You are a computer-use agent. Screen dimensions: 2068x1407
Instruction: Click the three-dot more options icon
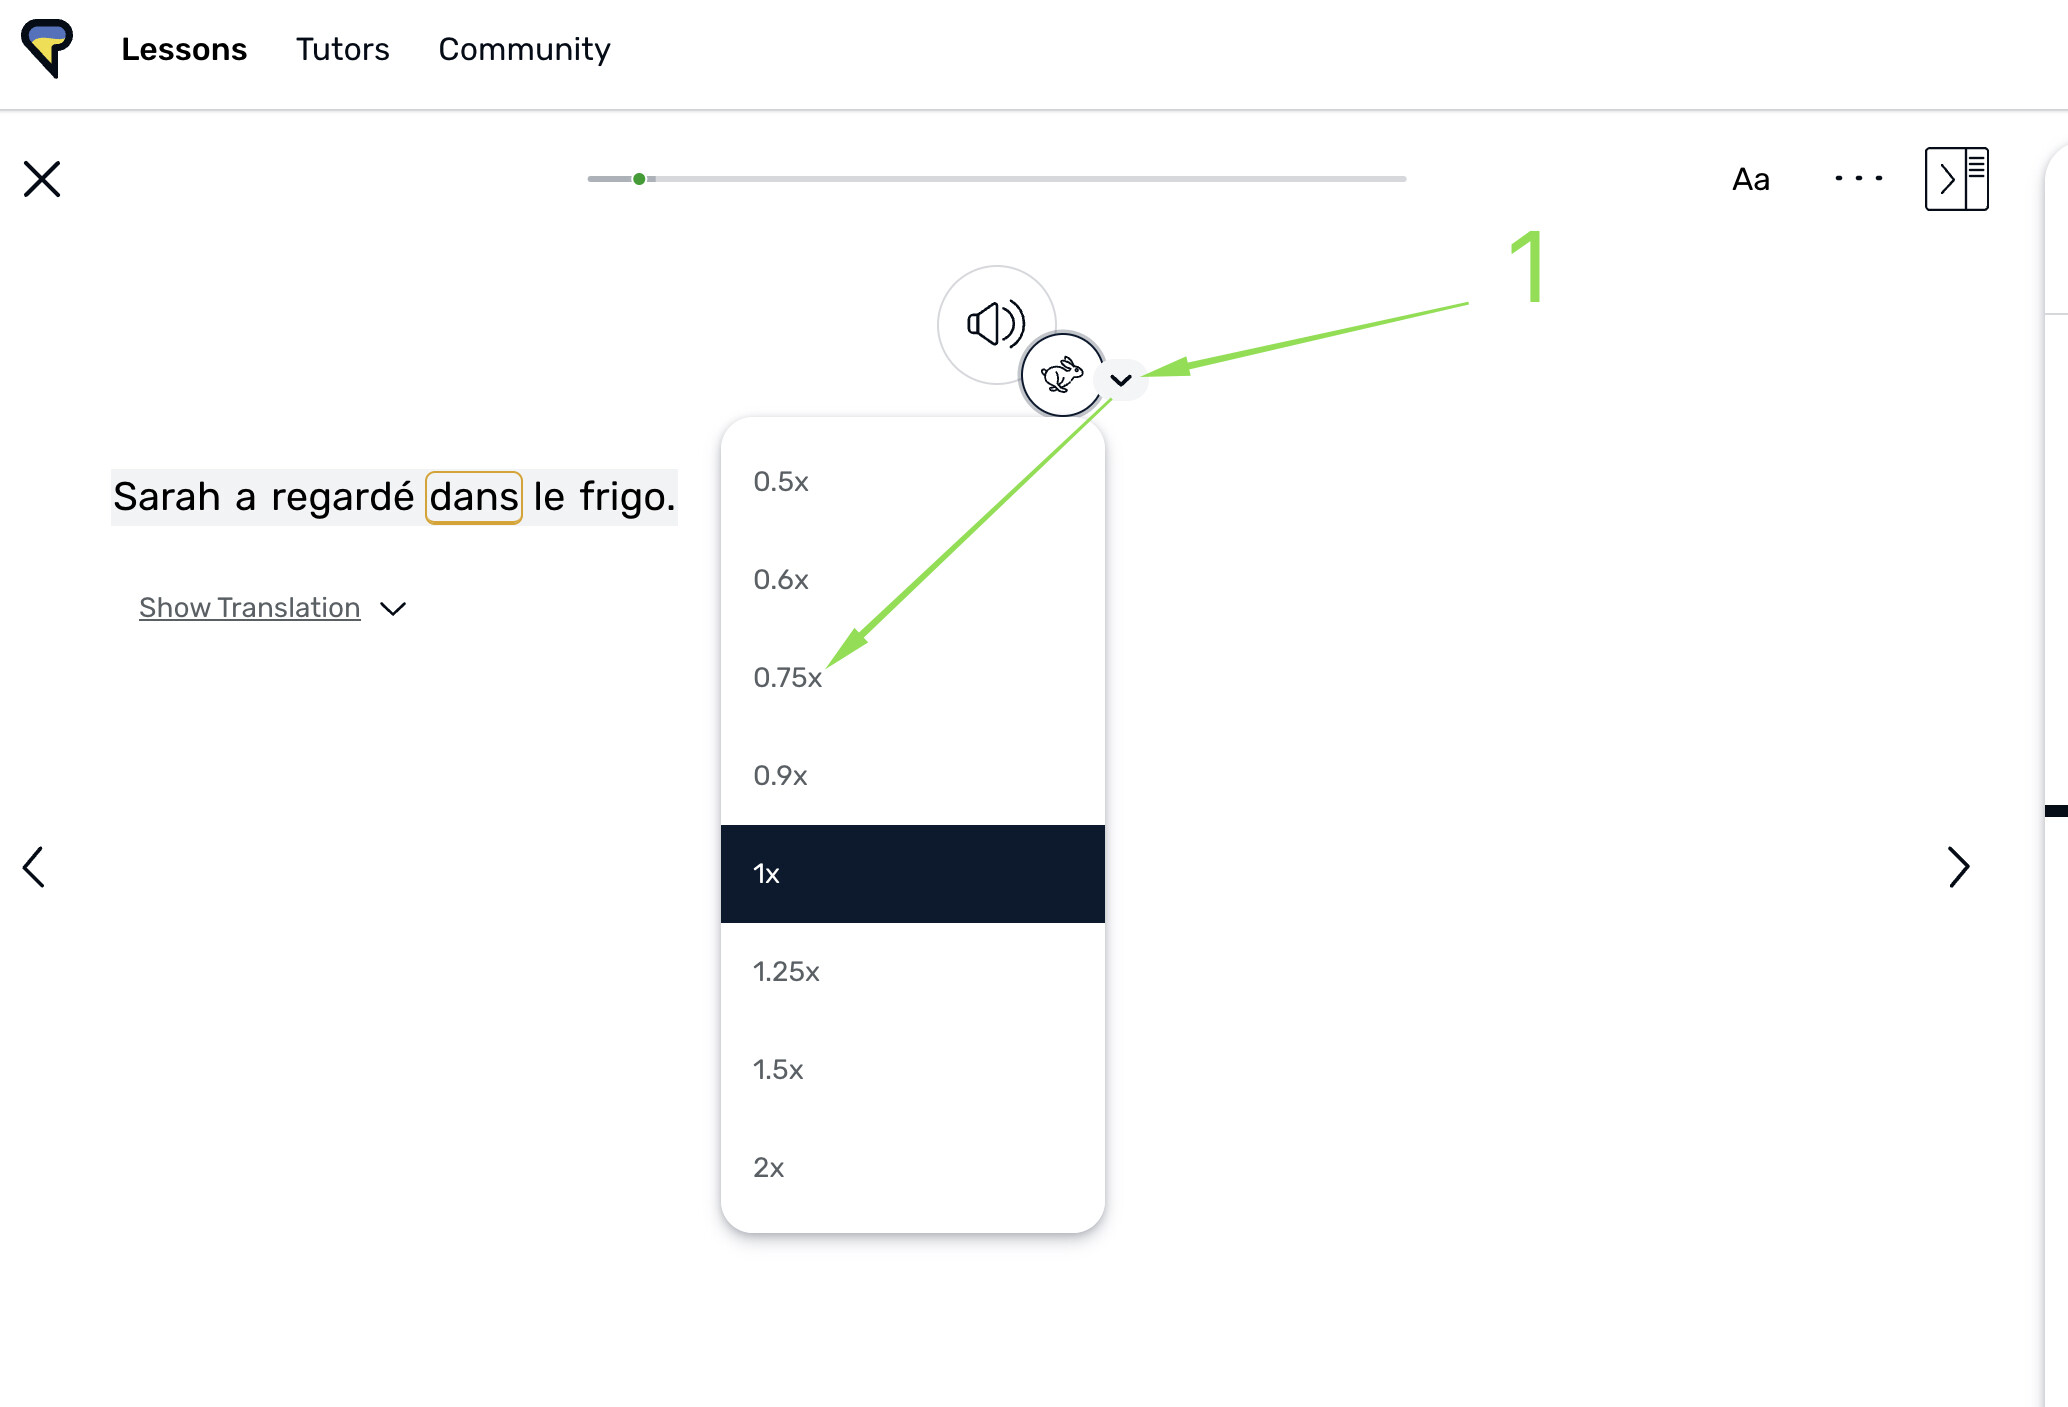click(x=1859, y=179)
